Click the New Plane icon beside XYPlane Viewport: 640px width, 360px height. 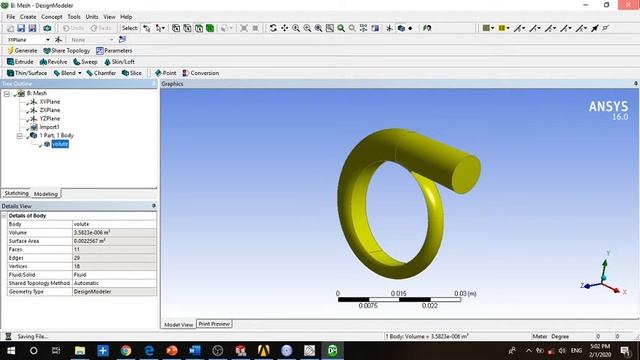(x=58, y=40)
